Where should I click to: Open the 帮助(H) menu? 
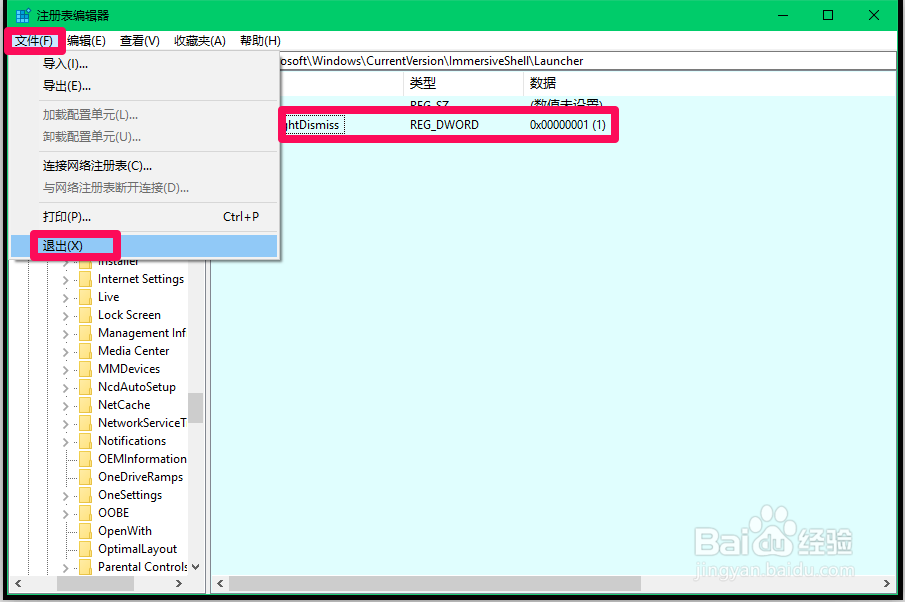[260, 41]
